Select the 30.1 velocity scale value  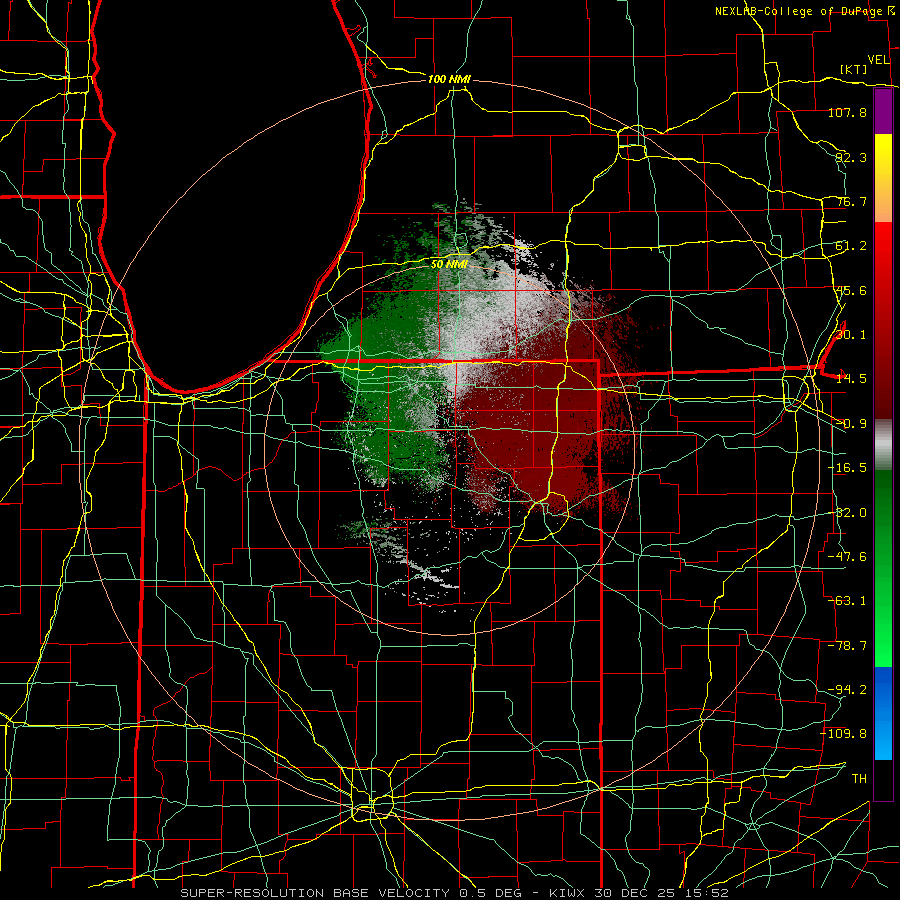(851, 335)
